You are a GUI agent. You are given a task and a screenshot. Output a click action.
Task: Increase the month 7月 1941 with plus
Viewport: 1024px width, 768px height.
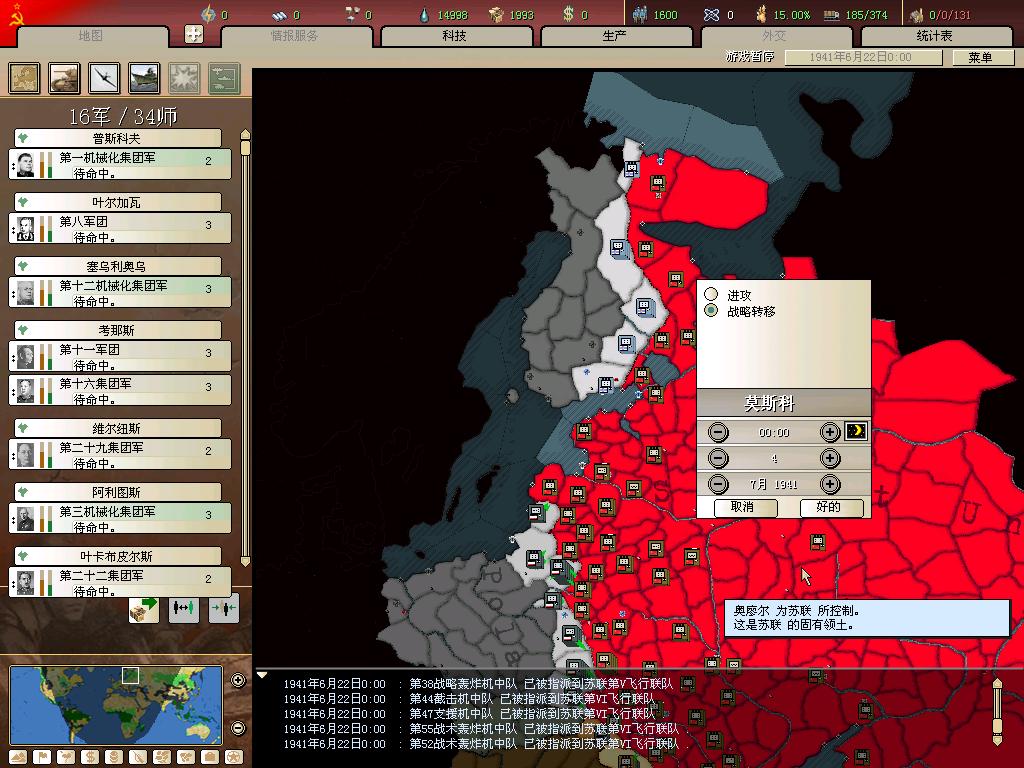[829, 484]
